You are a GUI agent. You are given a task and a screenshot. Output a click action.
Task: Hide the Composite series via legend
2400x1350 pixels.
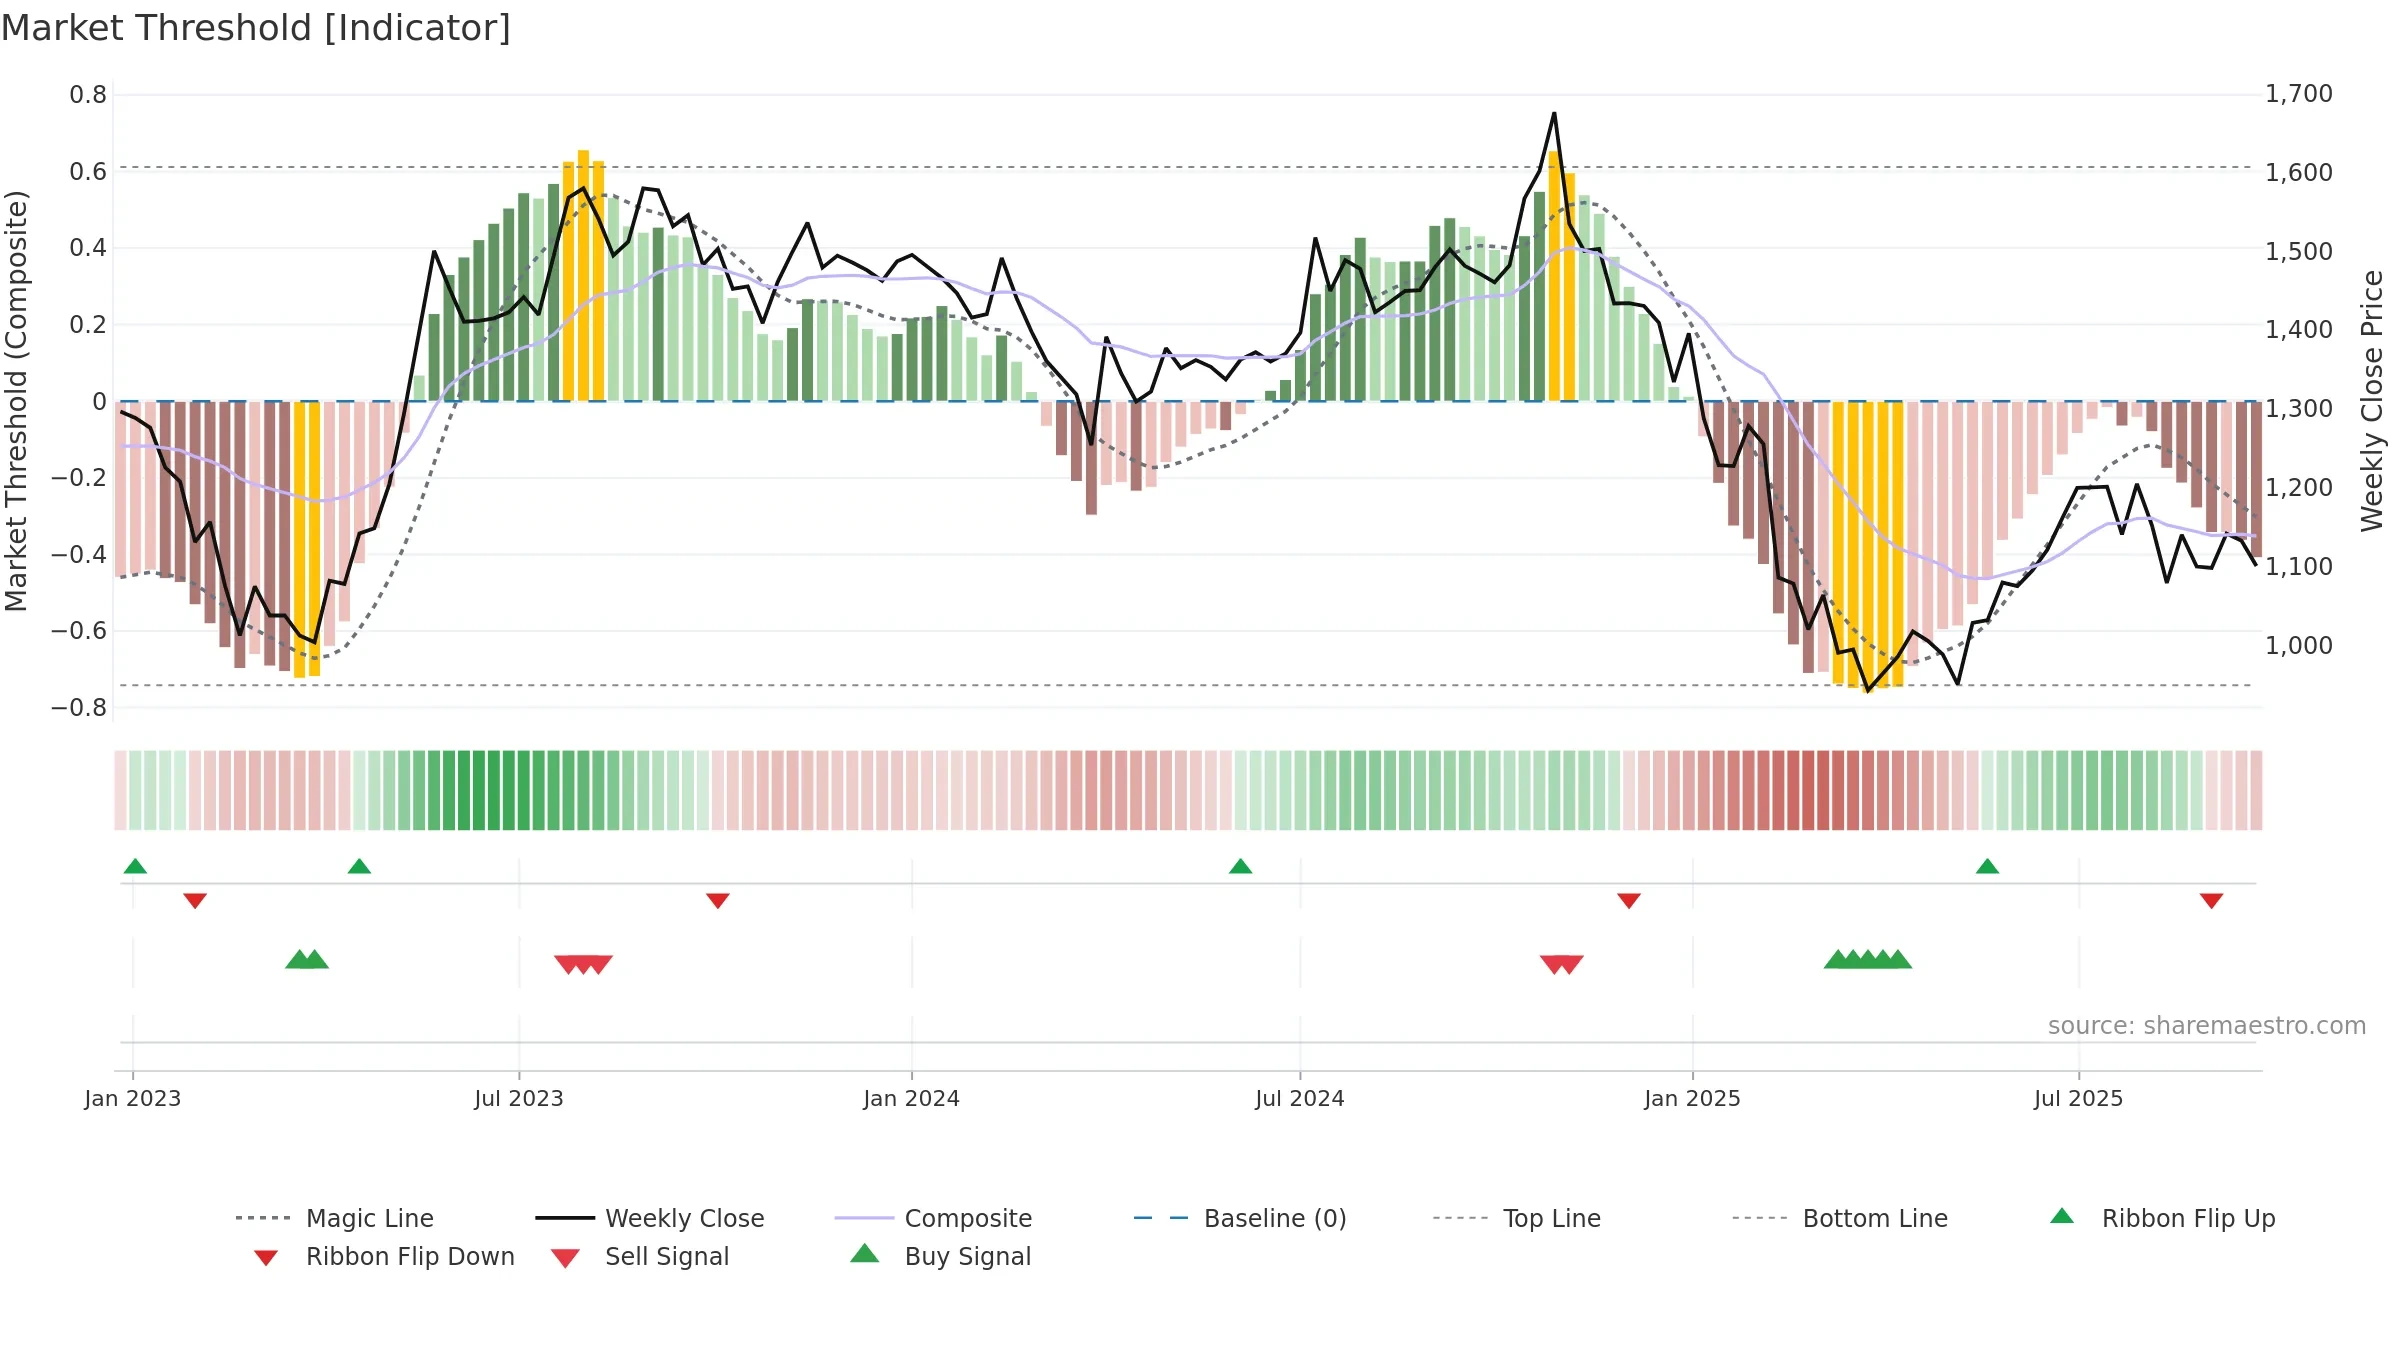pos(933,1218)
